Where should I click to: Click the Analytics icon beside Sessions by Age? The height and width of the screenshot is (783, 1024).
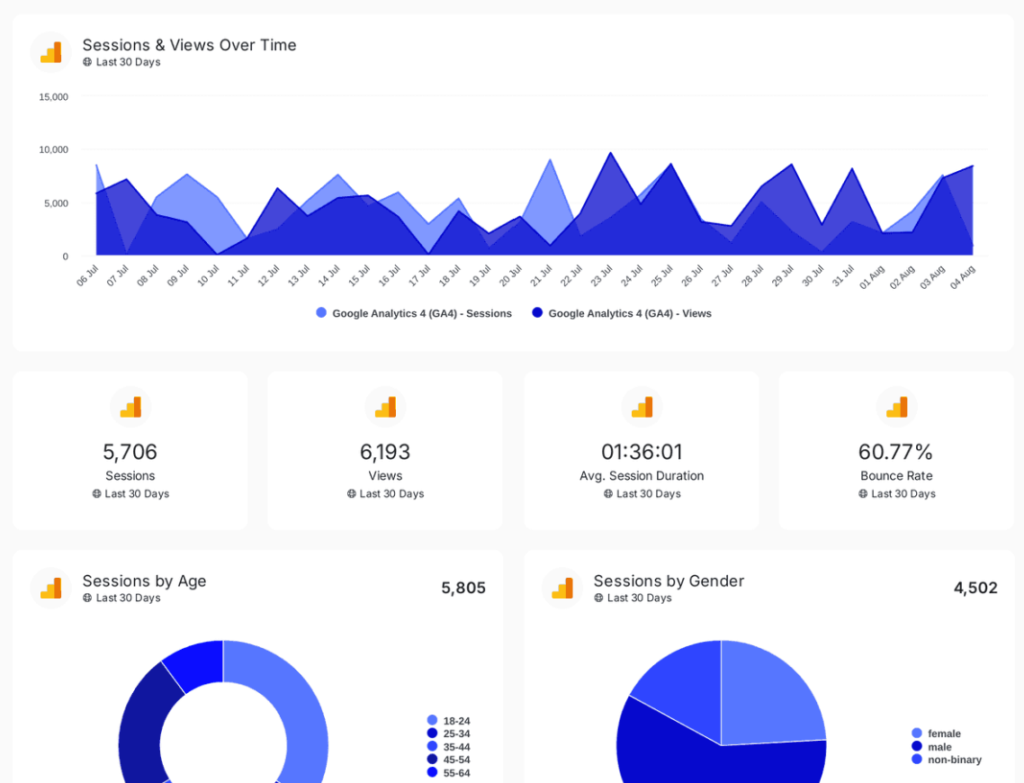(x=51, y=588)
